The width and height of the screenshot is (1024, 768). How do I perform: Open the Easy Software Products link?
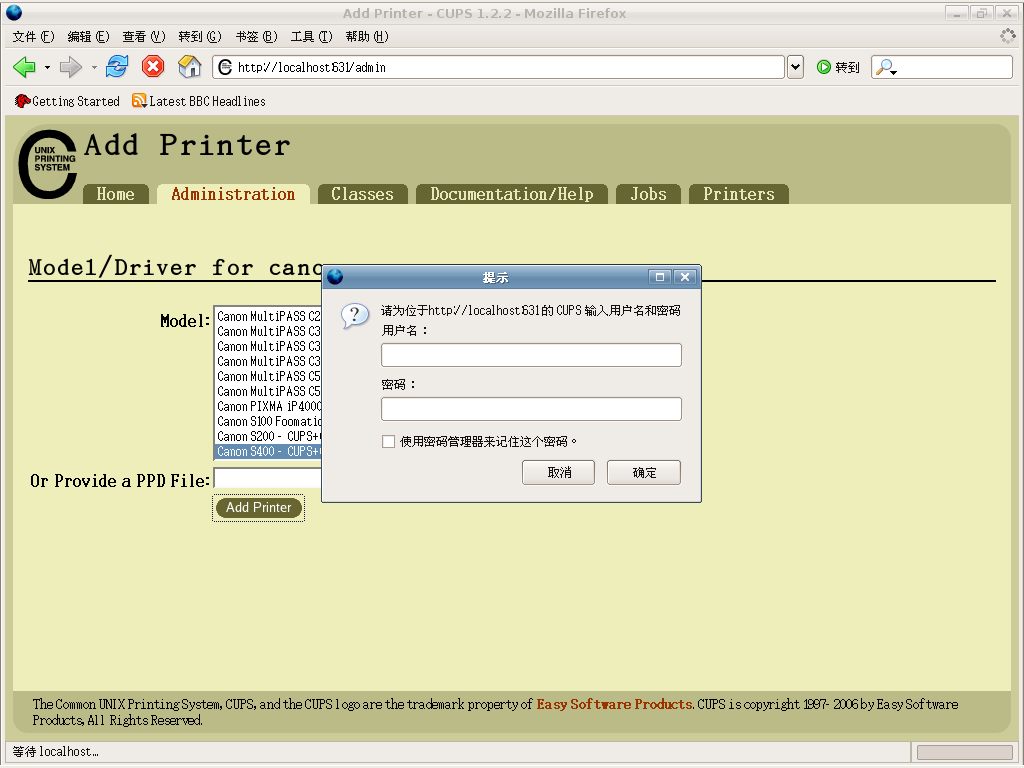tap(614, 704)
